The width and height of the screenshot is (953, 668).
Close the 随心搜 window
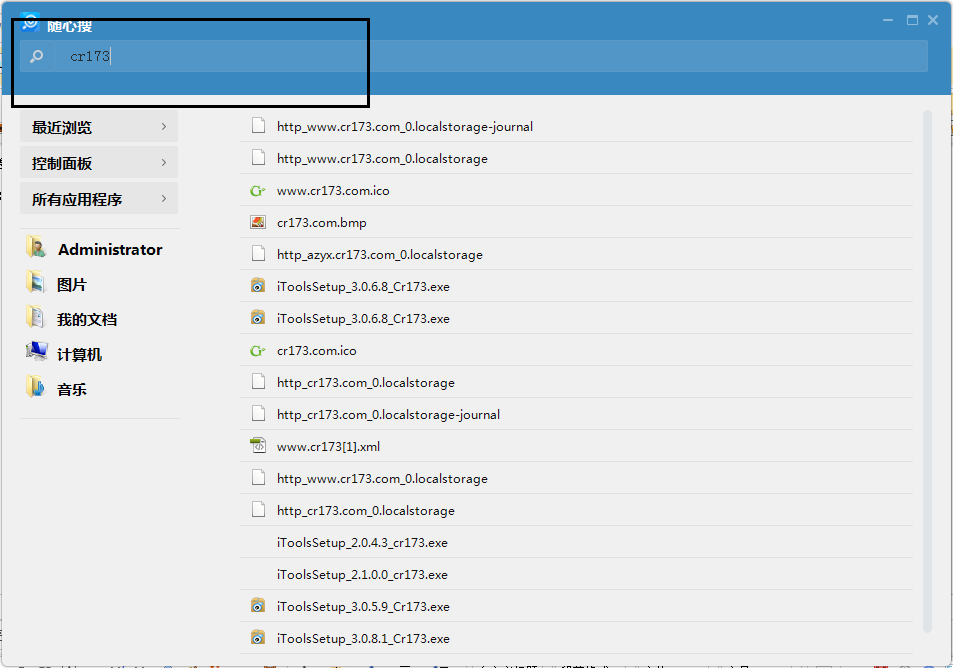[933, 20]
